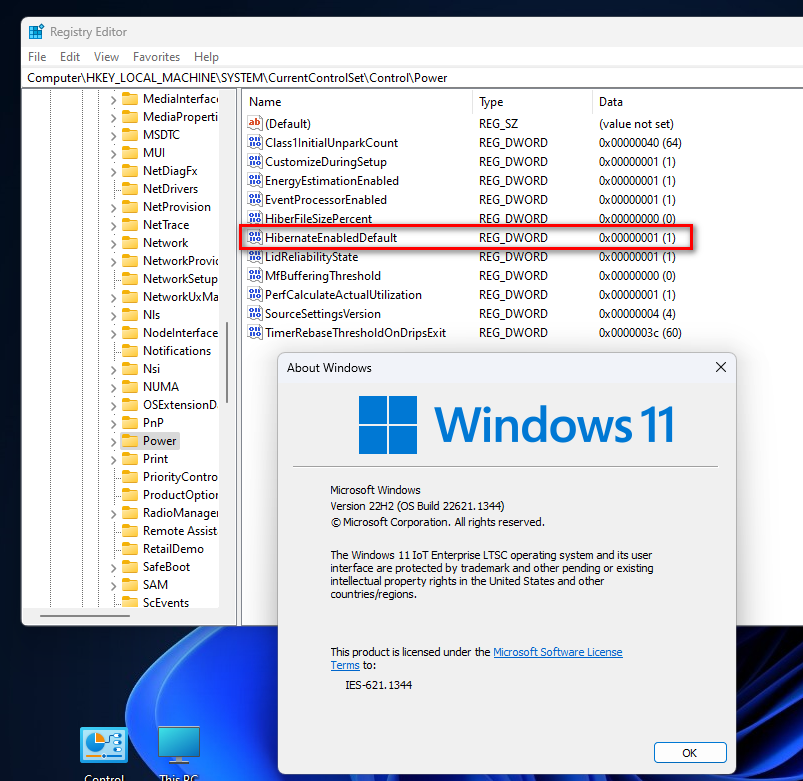Screen dimensions: 803x781
Task: Click the Registry Editor title bar icon
Action: point(36,32)
